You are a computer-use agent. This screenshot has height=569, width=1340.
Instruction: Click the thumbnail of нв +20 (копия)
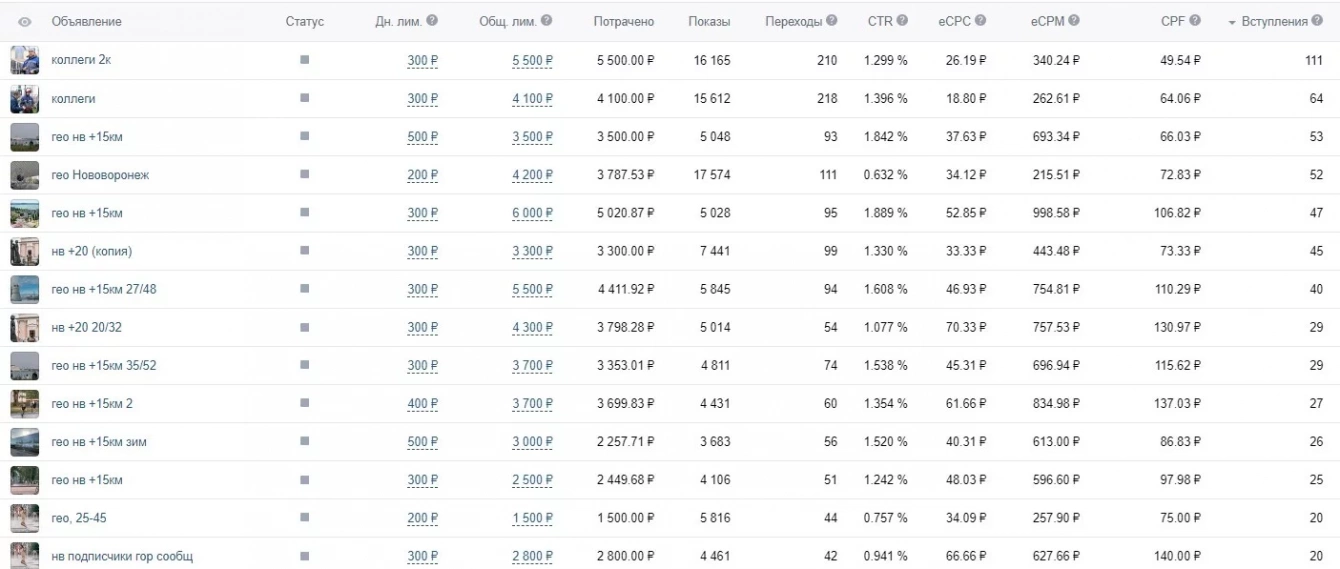point(24,251)
